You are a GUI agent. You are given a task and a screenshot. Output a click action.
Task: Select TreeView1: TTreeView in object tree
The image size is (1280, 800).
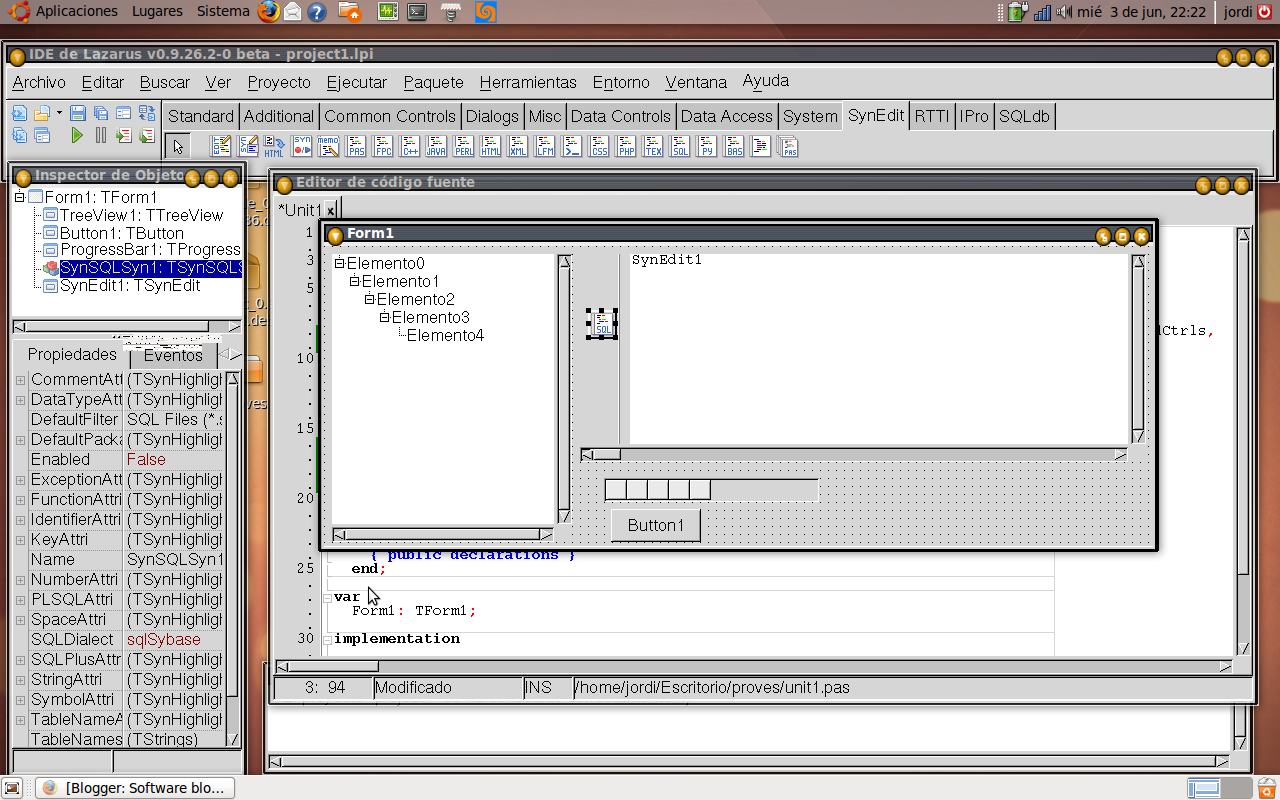click(x=141, y=215)
